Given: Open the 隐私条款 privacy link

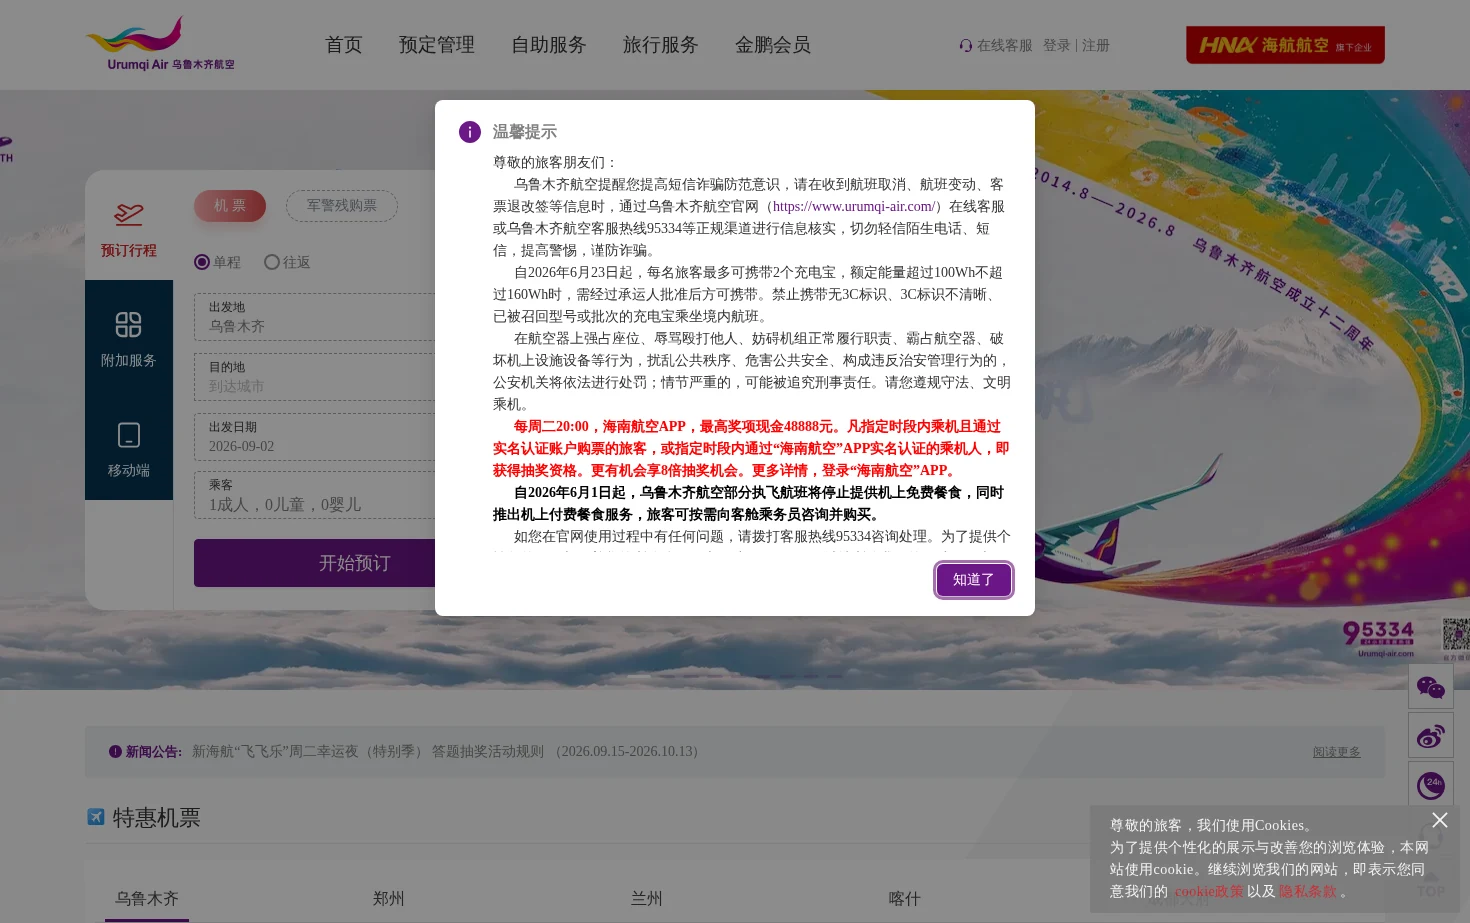Looking at the screenshot, I should coord(1308,891).
